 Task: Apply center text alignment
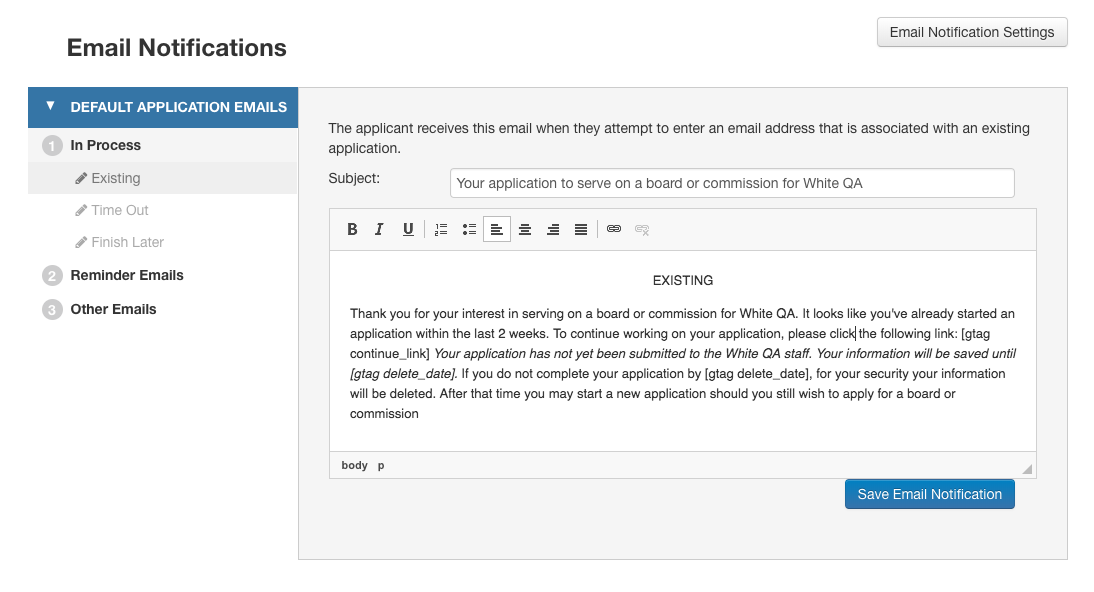tap(525, 229)
